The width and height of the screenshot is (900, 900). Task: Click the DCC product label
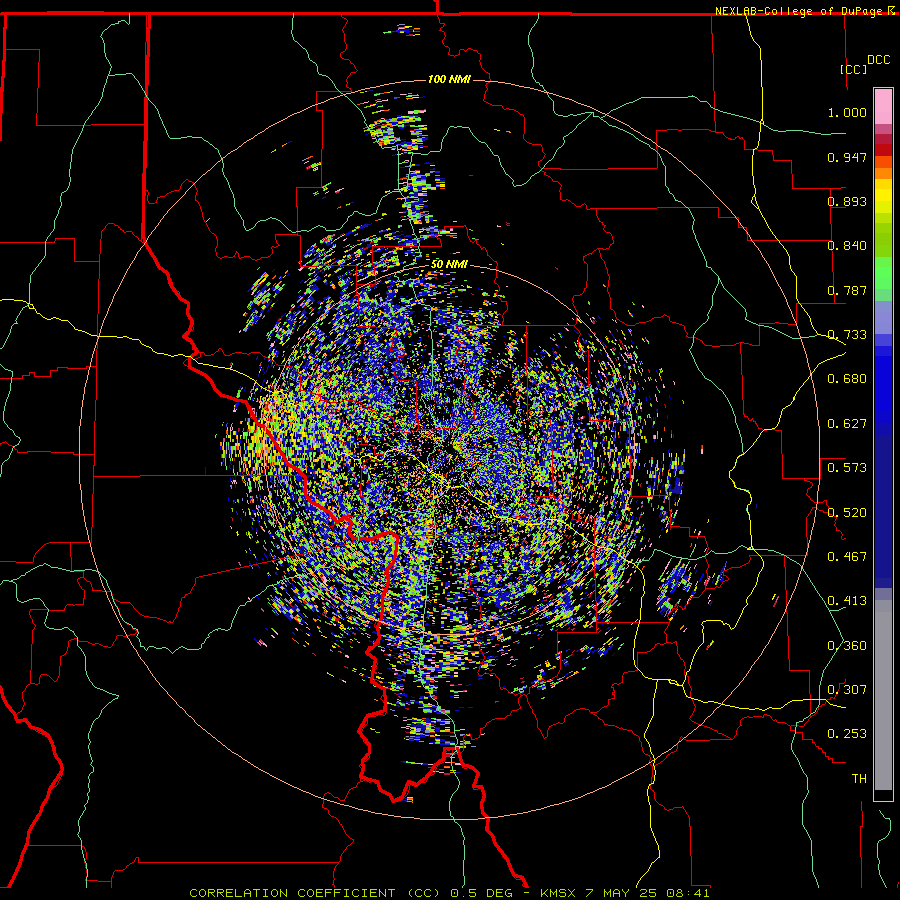(878, 60)
